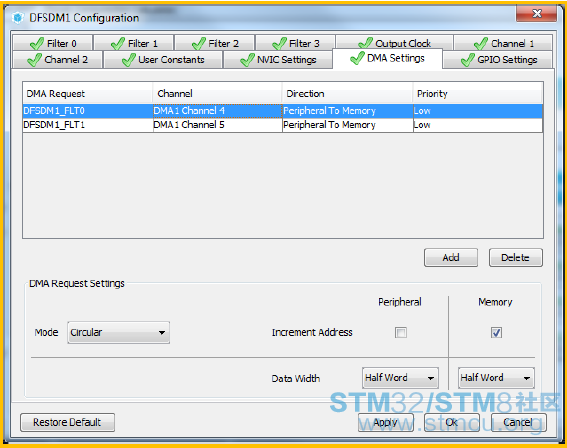This screenshot has width=567, height=448.
Task: Switch to the Output Clock tab
Action: [395, 43]
